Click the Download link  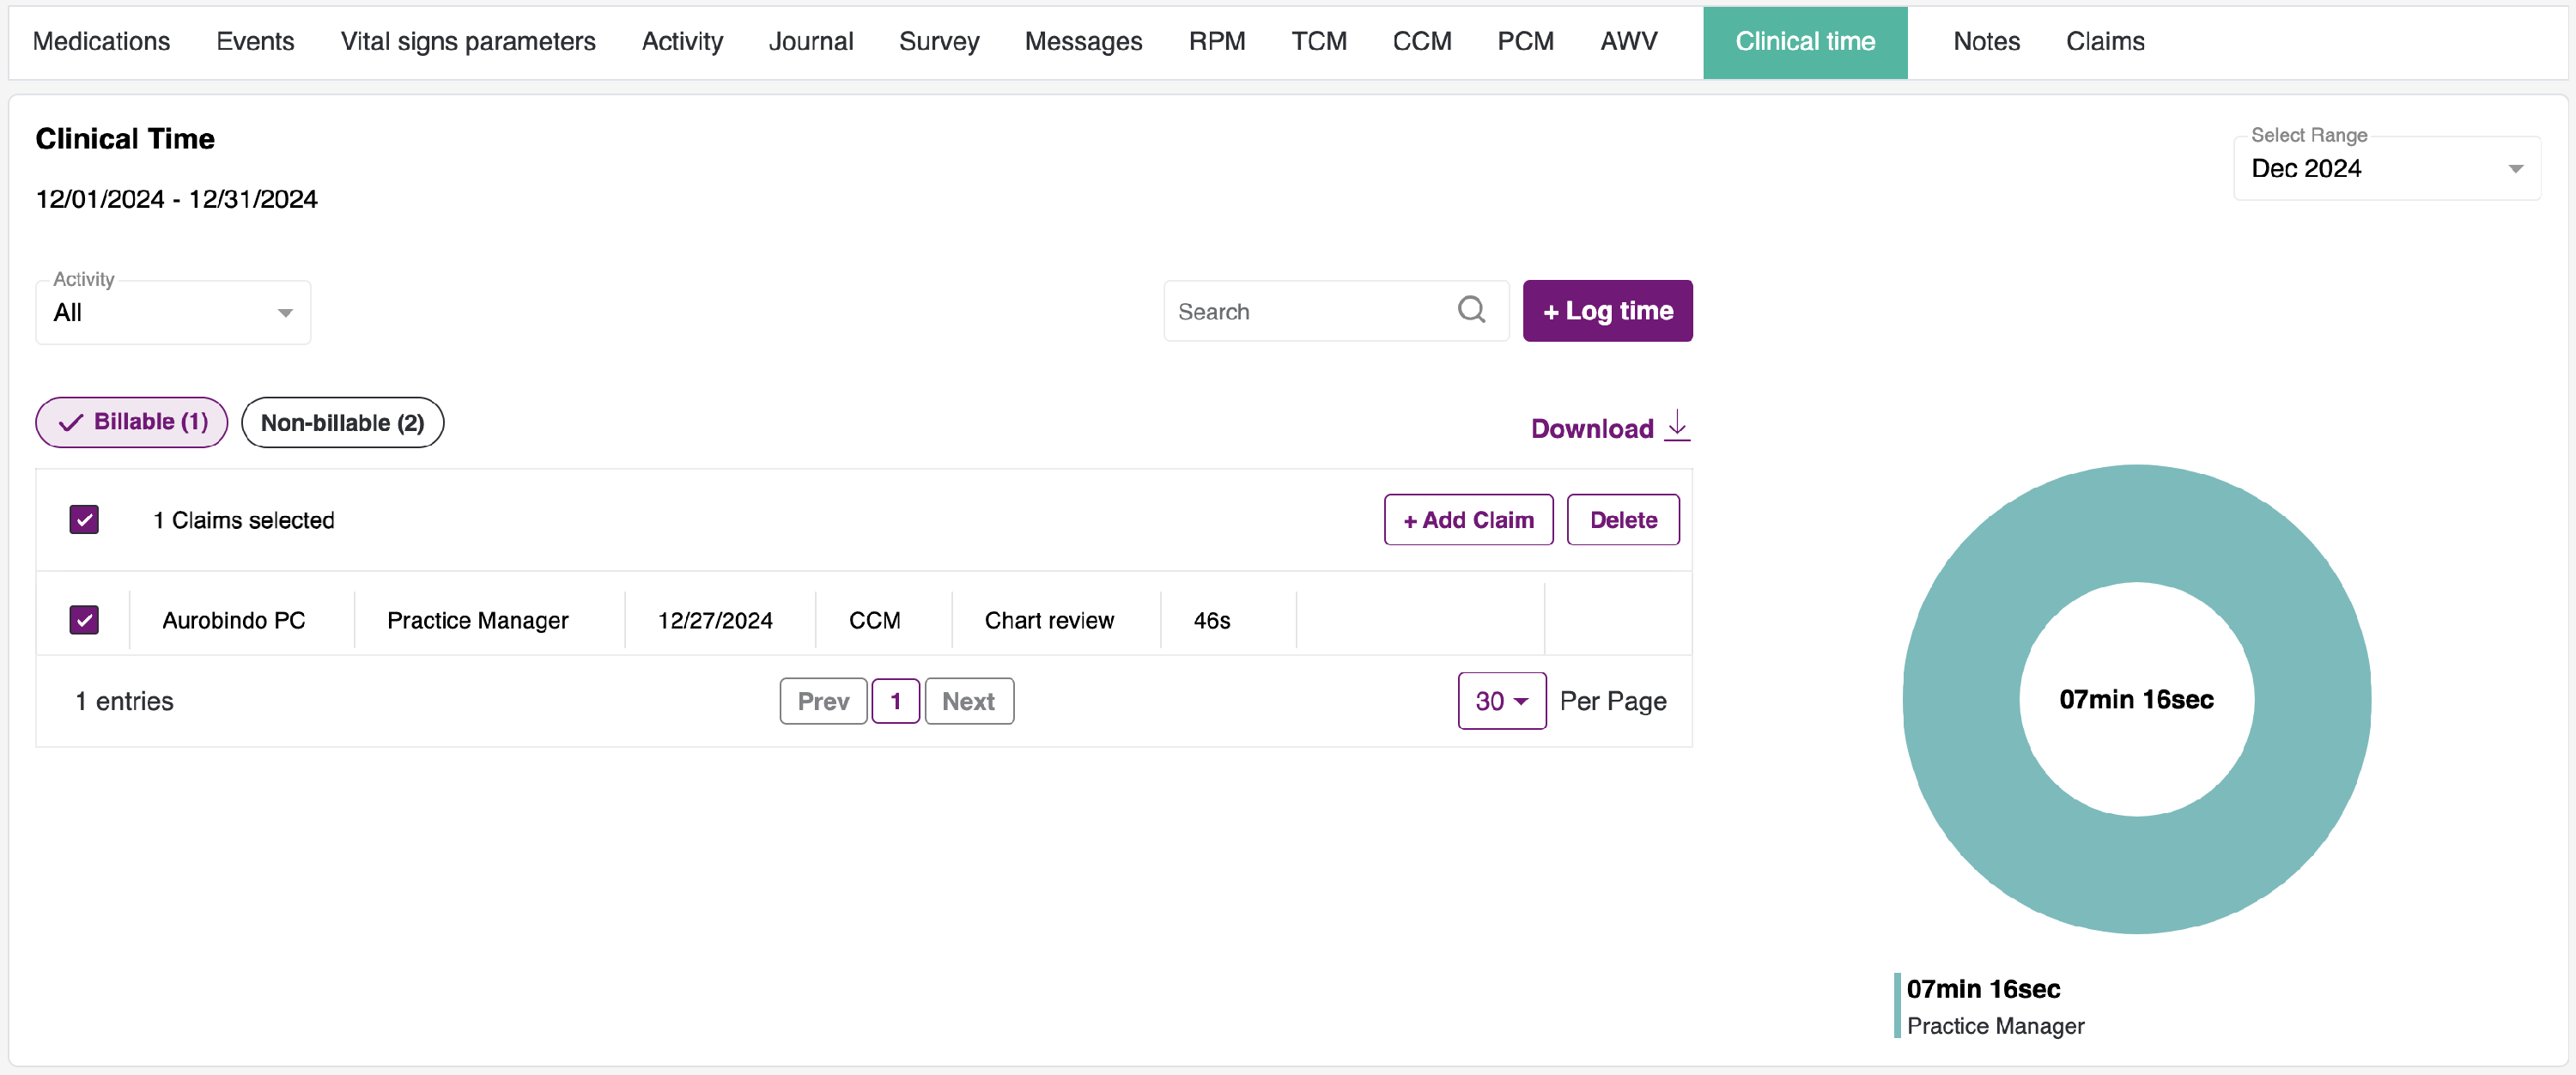[x=1592, y=428]
